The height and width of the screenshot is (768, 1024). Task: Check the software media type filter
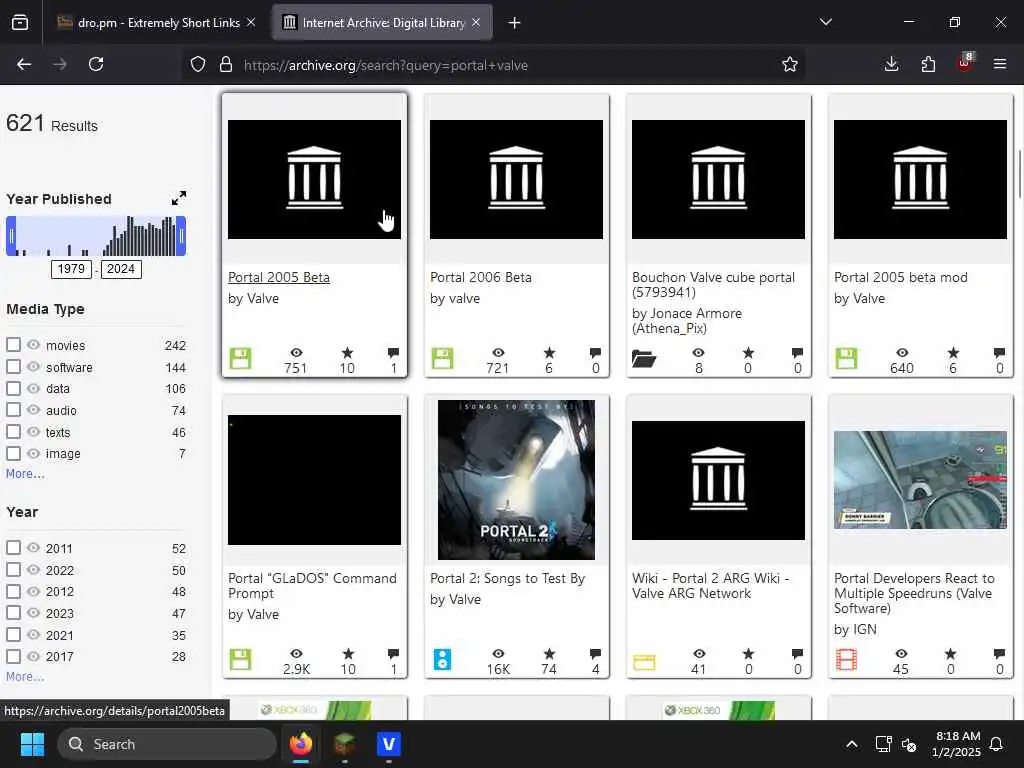tap(13, 366)
